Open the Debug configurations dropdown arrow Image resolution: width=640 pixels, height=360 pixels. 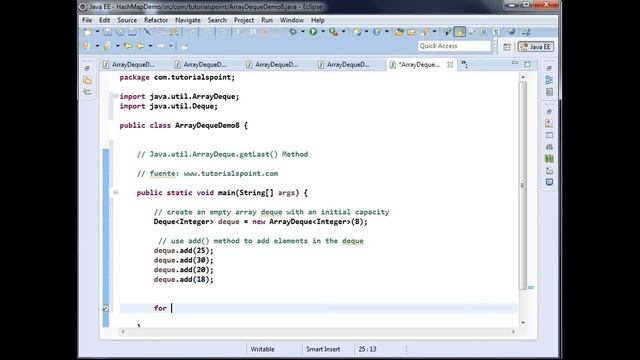pyautogui.click(x=302, y=31)
